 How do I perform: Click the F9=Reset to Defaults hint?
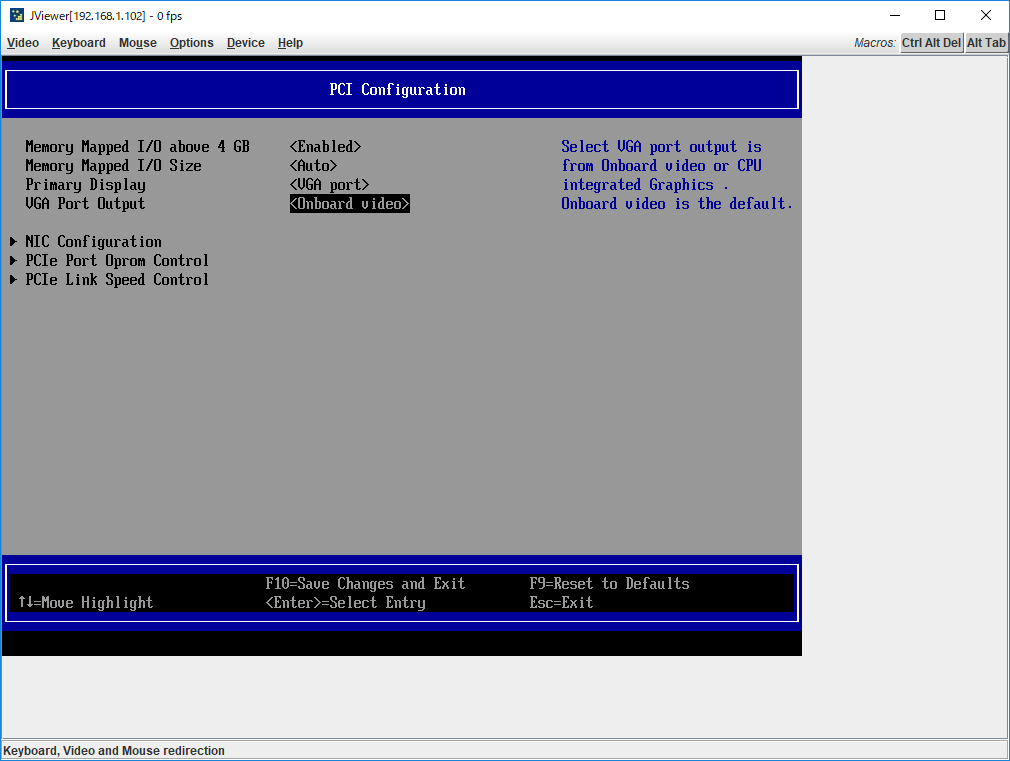pyautogui.click(x=609, y=584)
